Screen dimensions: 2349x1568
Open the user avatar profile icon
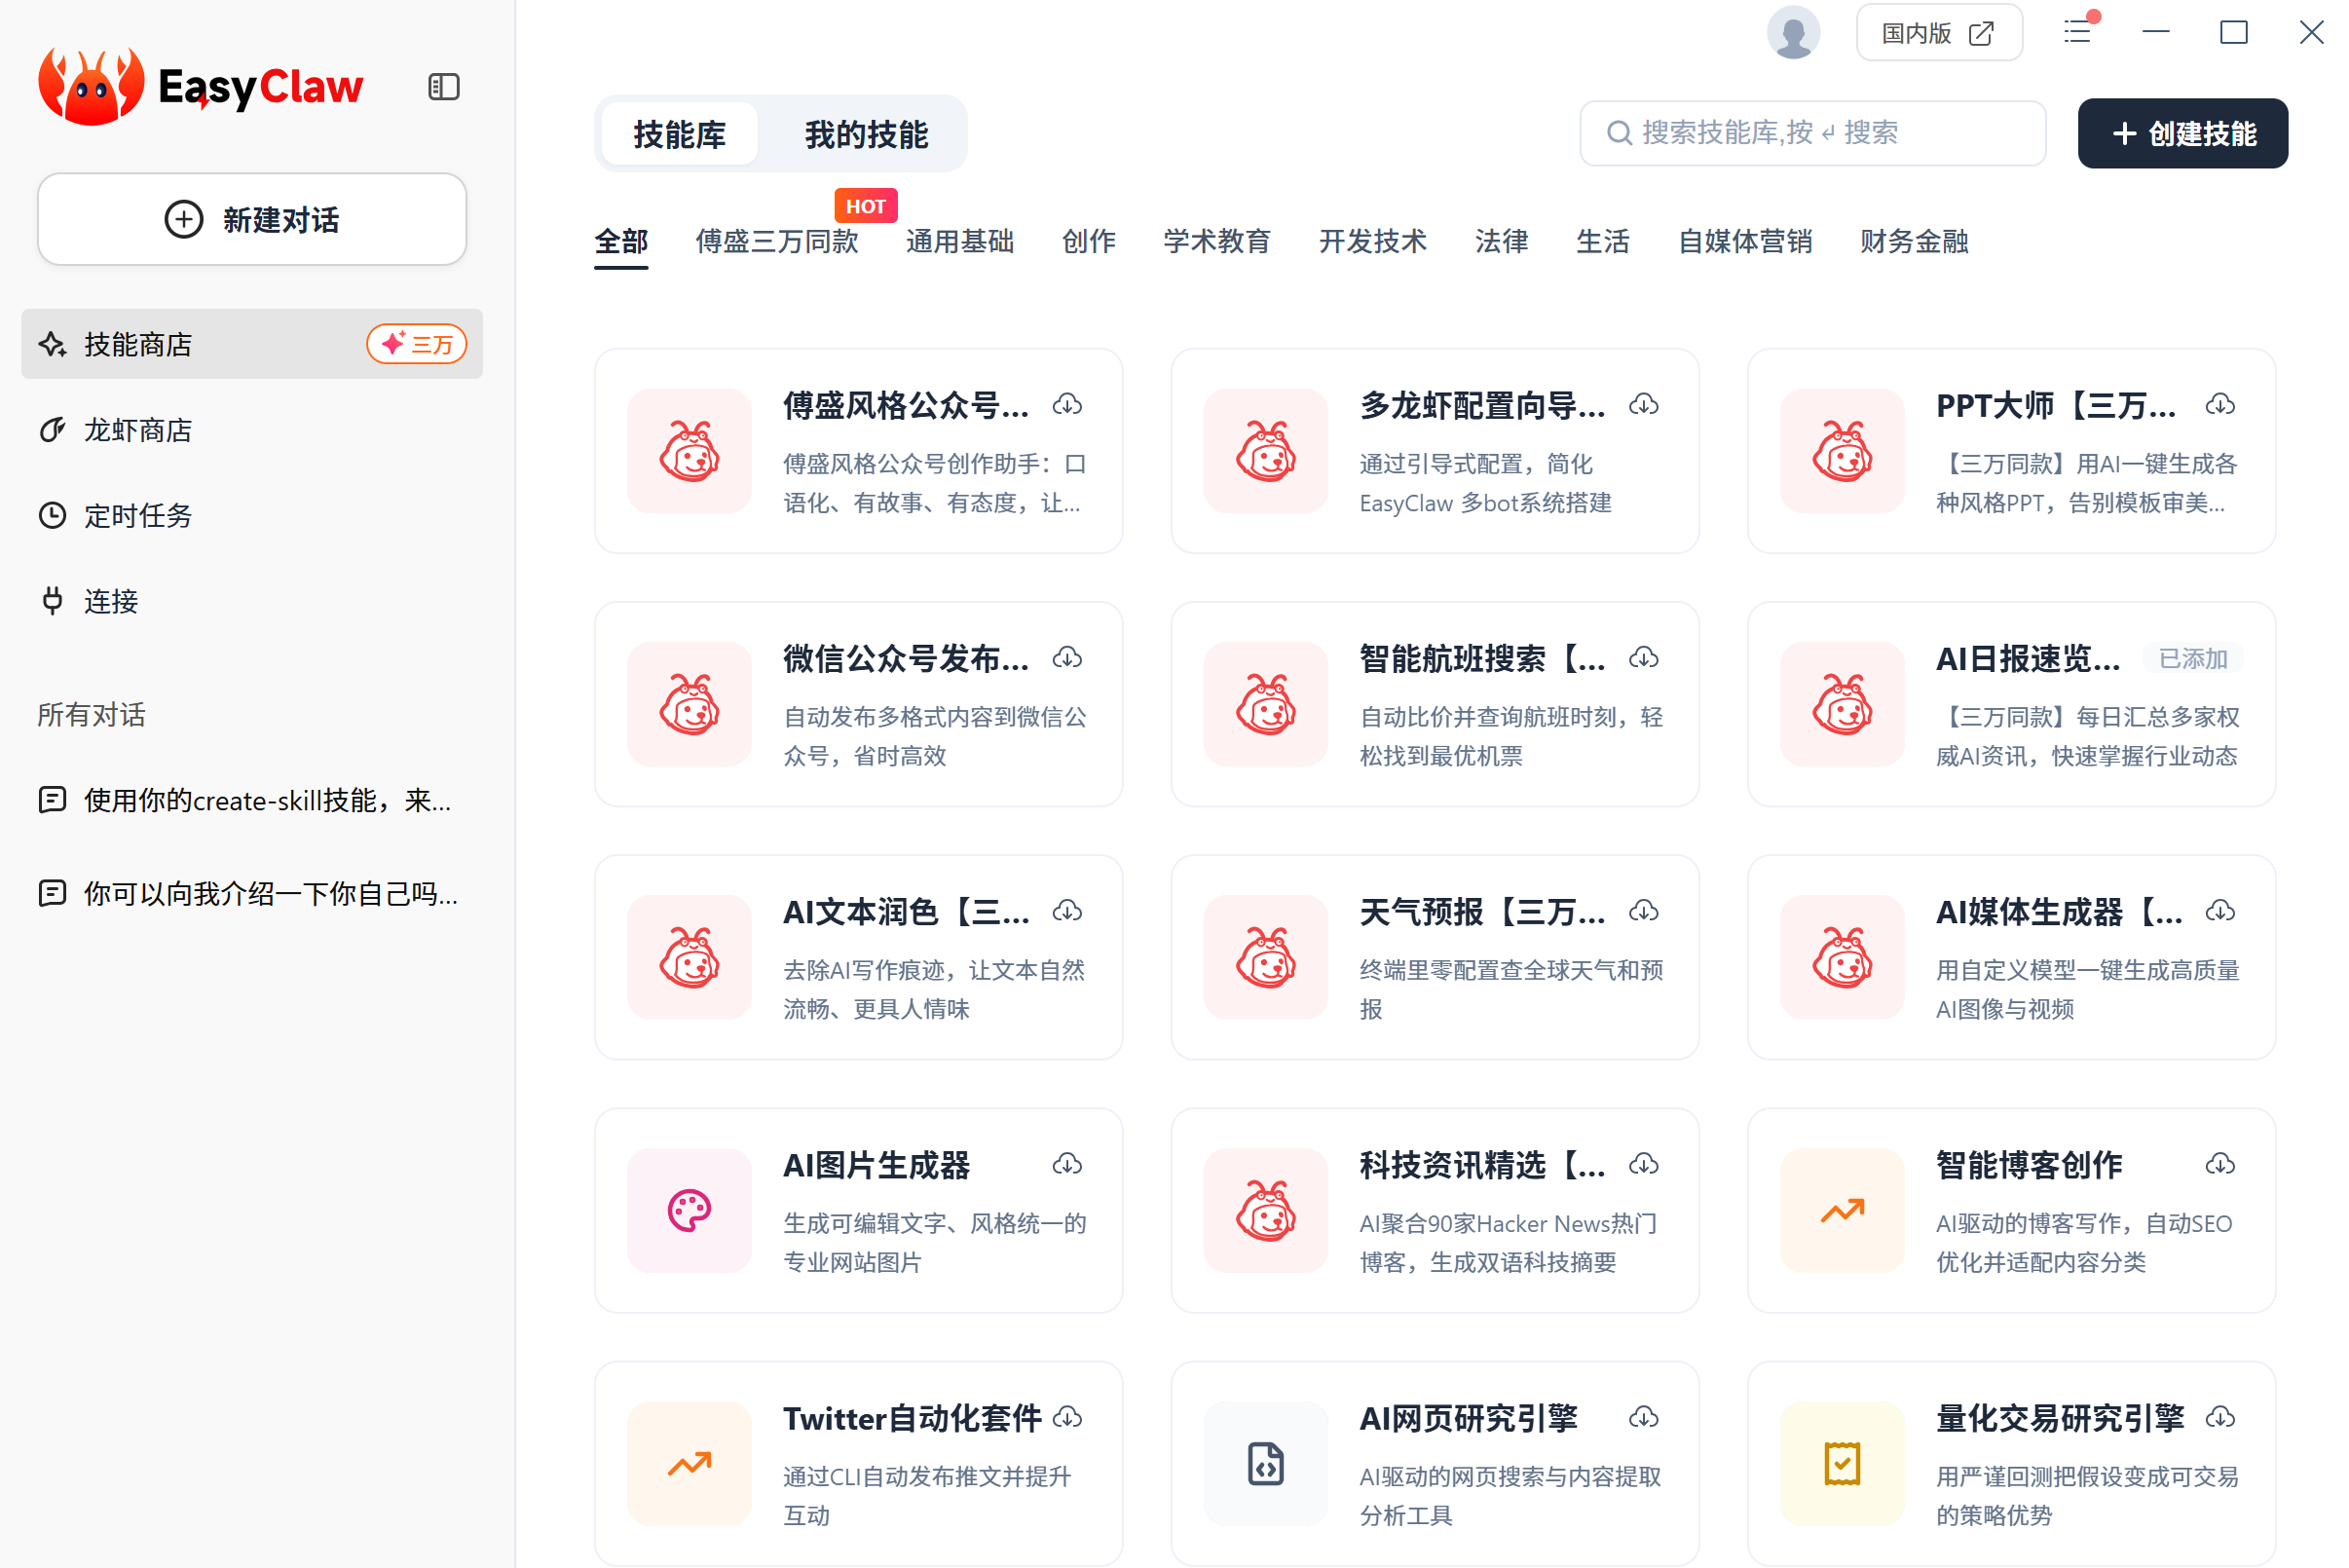point(1792,33)
